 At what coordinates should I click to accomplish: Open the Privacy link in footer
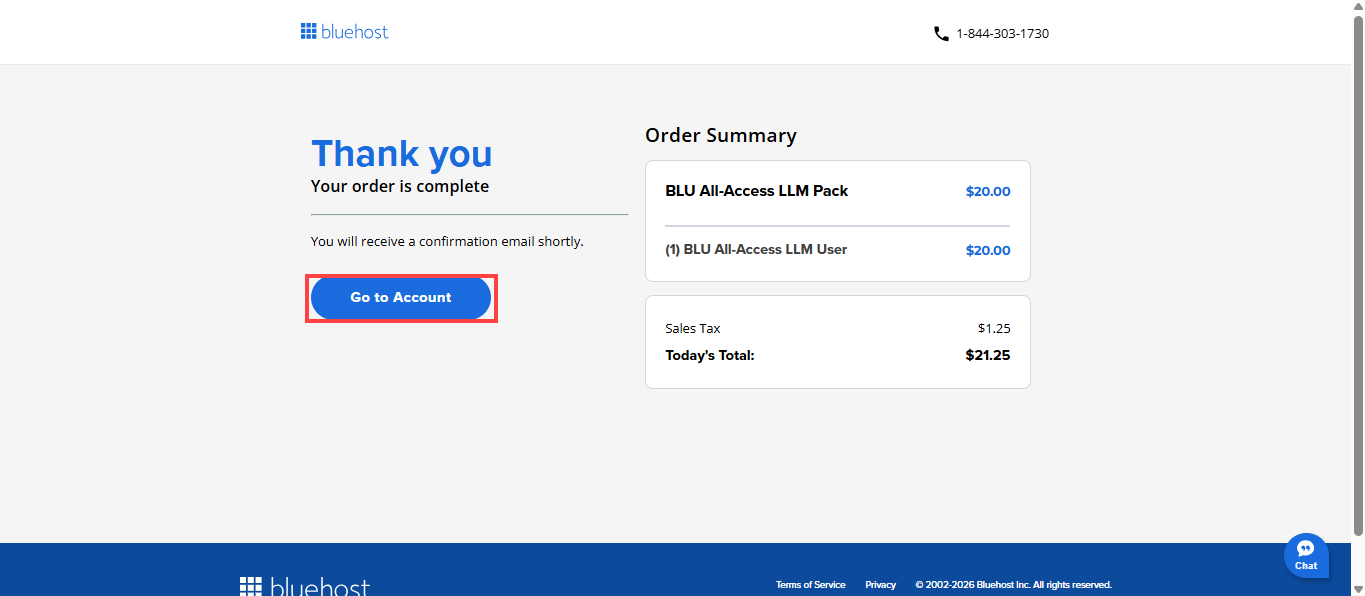[x=880, y=585]
